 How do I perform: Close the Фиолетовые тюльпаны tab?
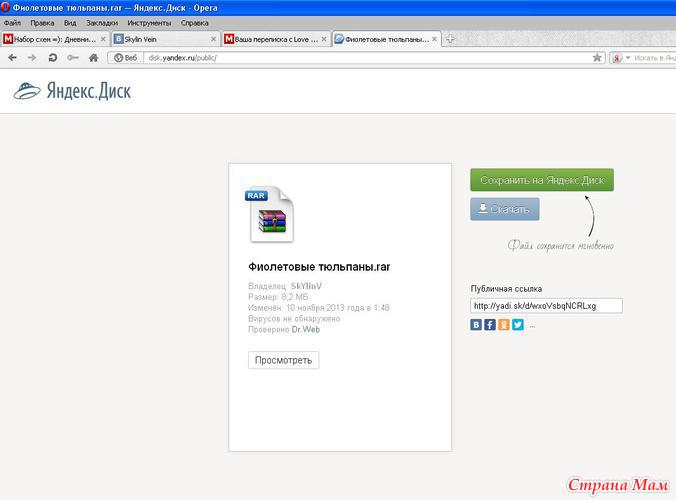[434, 39]
